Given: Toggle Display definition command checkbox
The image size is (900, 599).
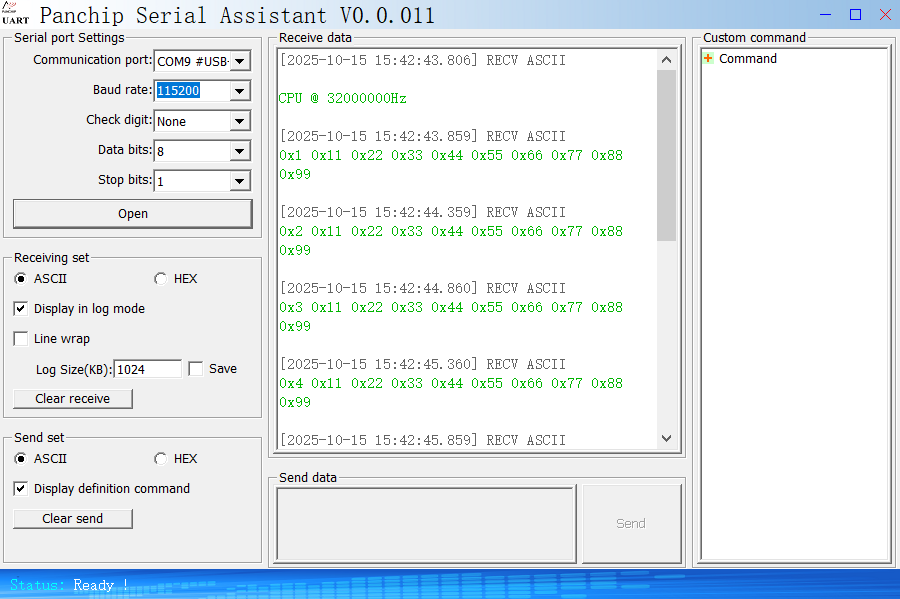Looking at the screenshot, I should (x=21, y=489).
